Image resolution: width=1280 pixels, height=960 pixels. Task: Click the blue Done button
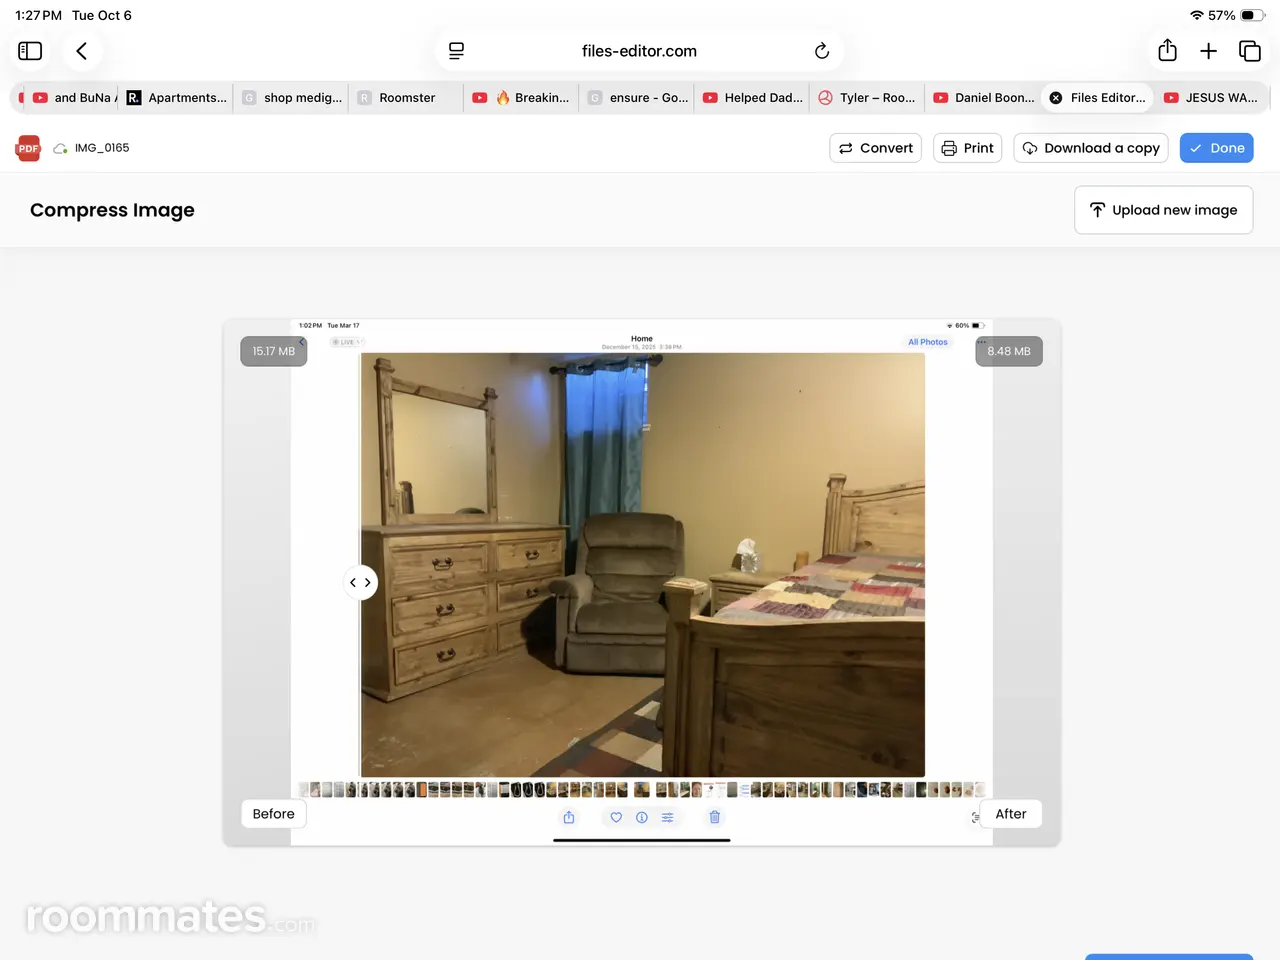tap(1217, 148)
